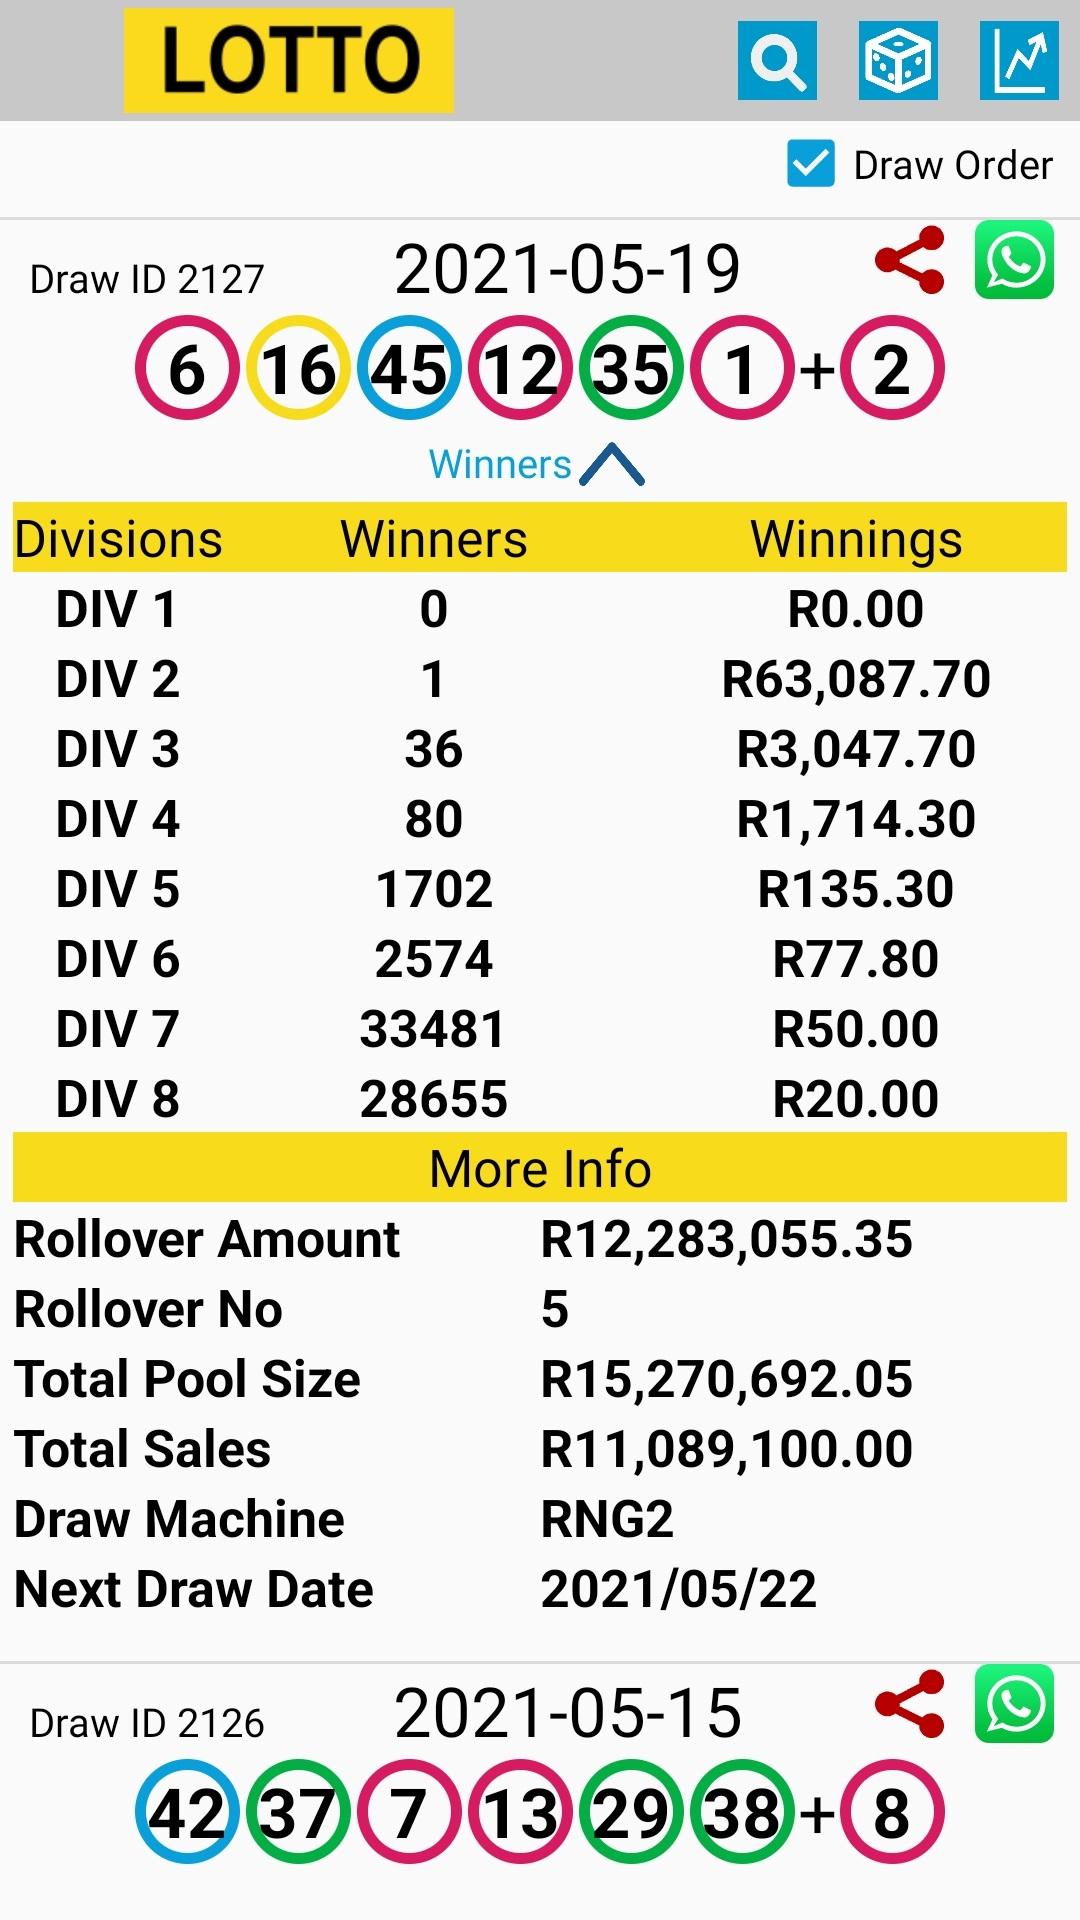1080x1920 pixels.
Task: Tap the dice random numbers icon
Action: [x=898, y=61]
